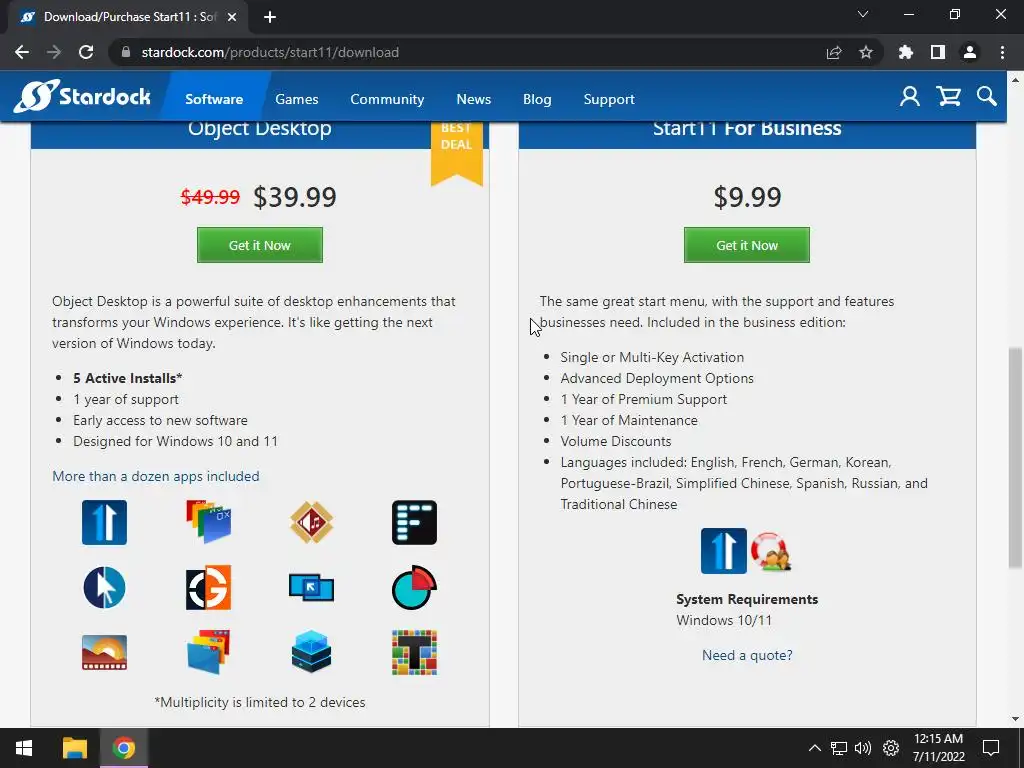Close the Download/Purchase Start11 tab
This screenshot has width=1024, height=768.
tap(232, 17)
